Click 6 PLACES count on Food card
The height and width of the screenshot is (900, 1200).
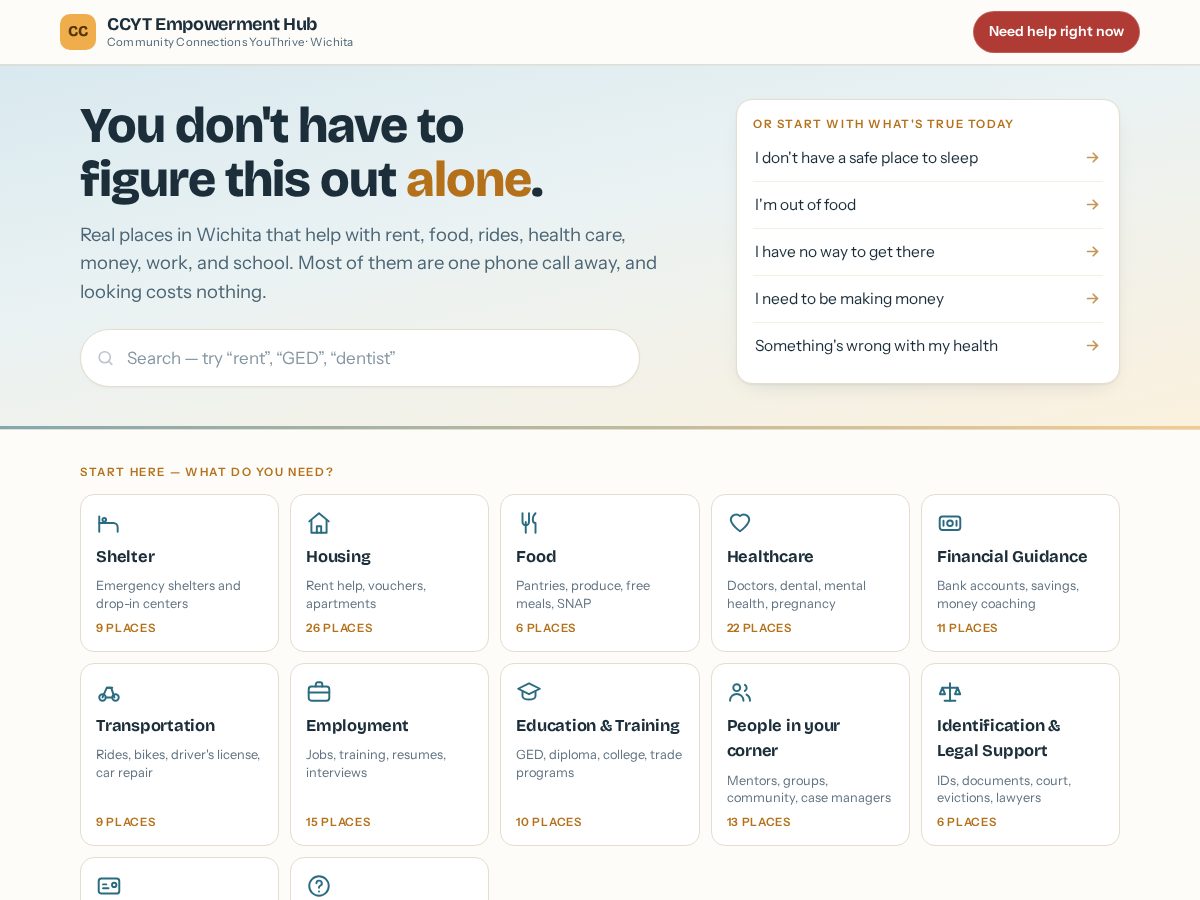546,628
